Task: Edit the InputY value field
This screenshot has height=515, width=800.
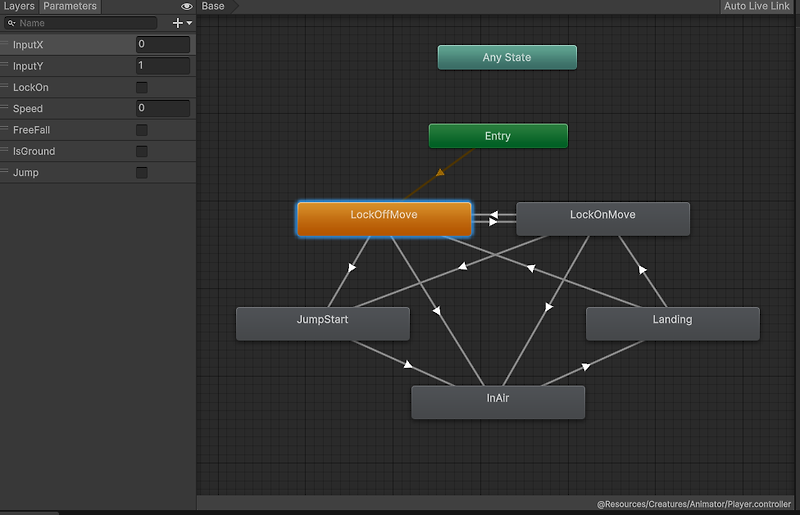Action: (163, 66)
